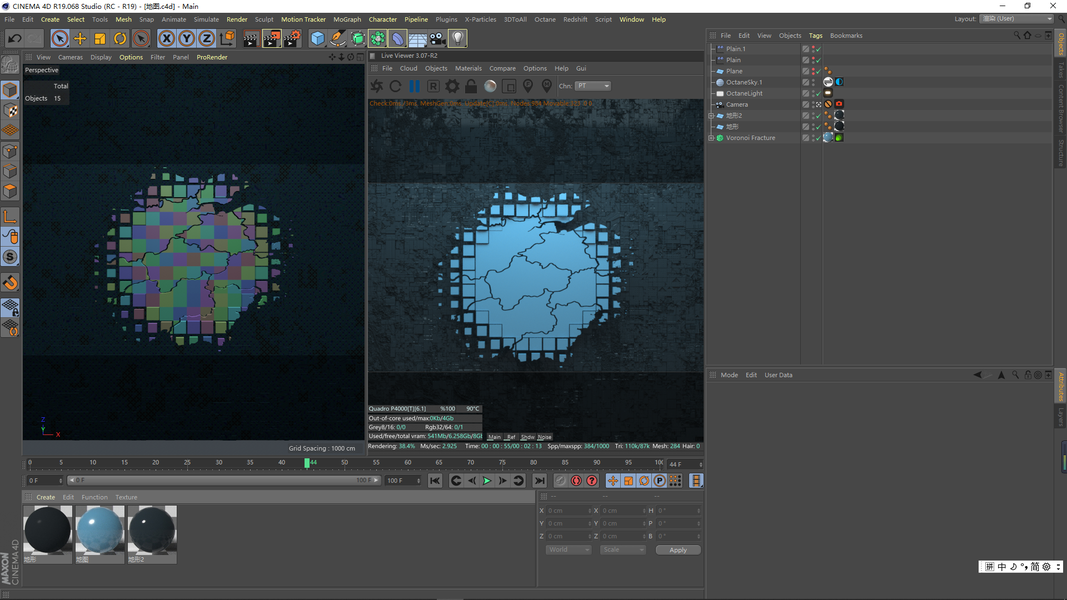Click the Autokeying button
The image size is (1067, 600).
click(x=576, y=481)
